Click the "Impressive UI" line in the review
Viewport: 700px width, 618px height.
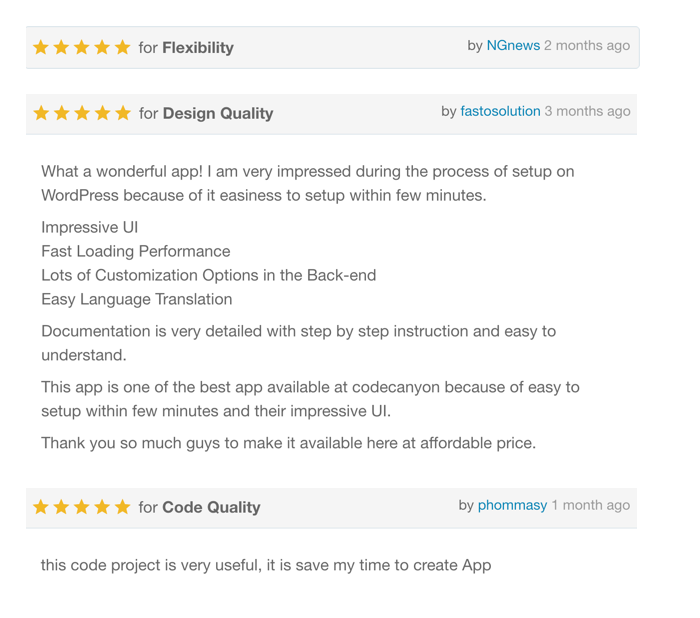click(x=90, y=228)
